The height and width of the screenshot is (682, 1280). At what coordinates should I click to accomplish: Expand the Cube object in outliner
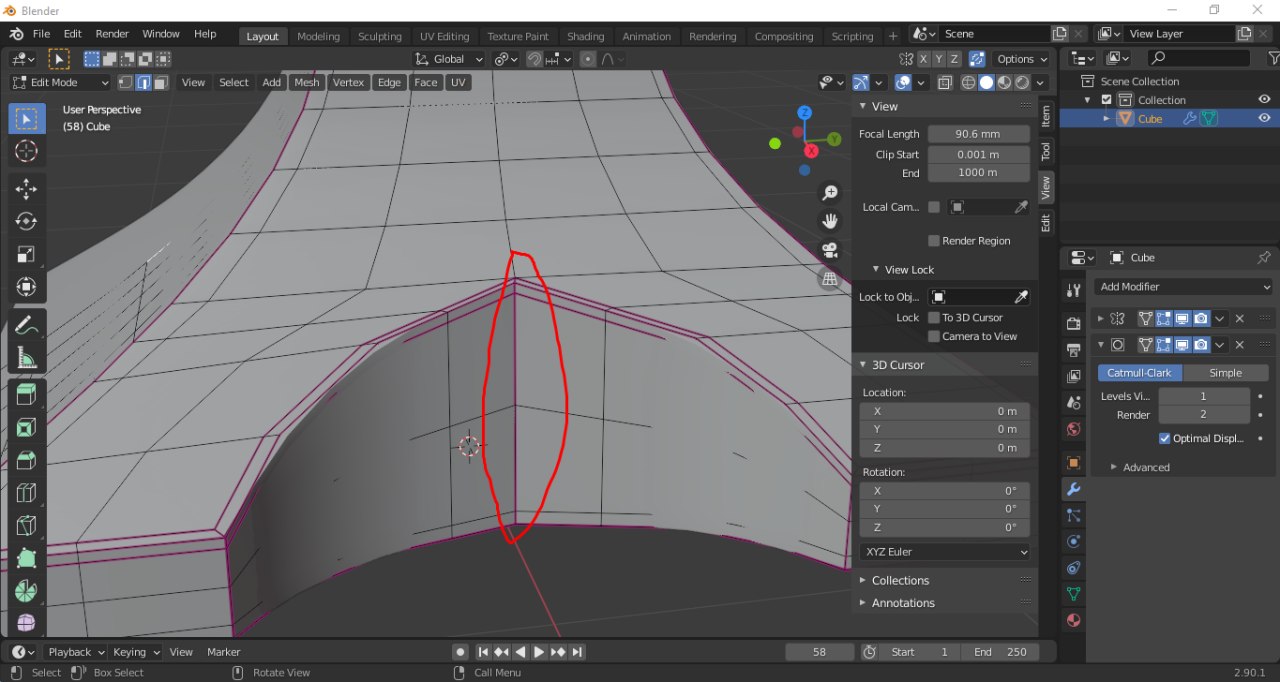(x=1107, y=118)
